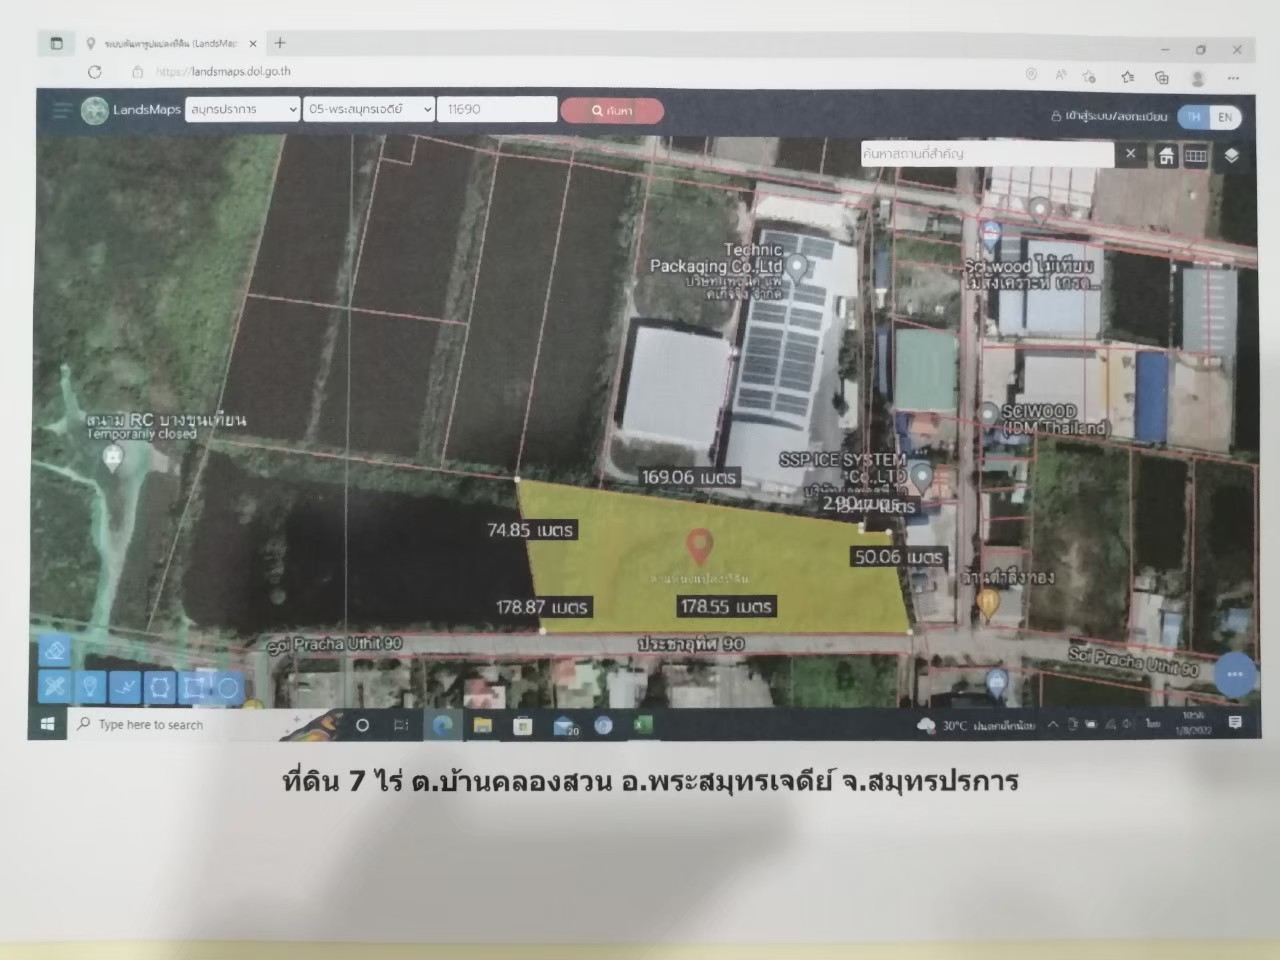Switch language to TH
This screenshot has height=960, width=1280.
[x=1194, y=117]
